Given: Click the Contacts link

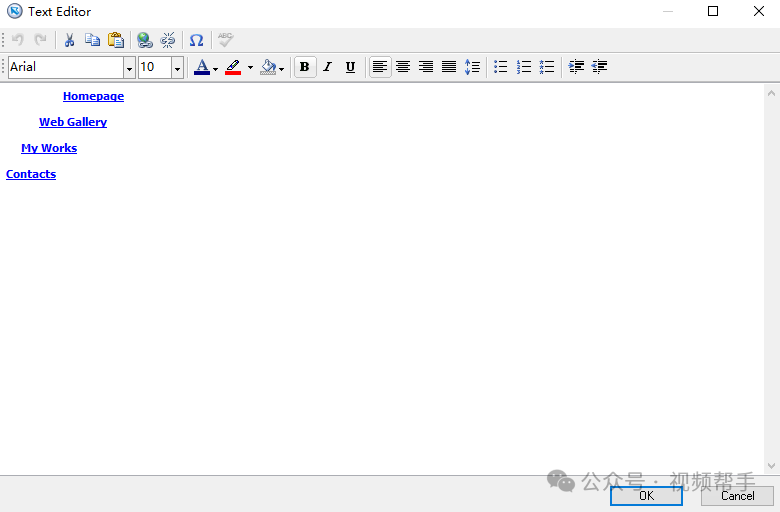Looking at the screenshot, I should click(31, 174).
